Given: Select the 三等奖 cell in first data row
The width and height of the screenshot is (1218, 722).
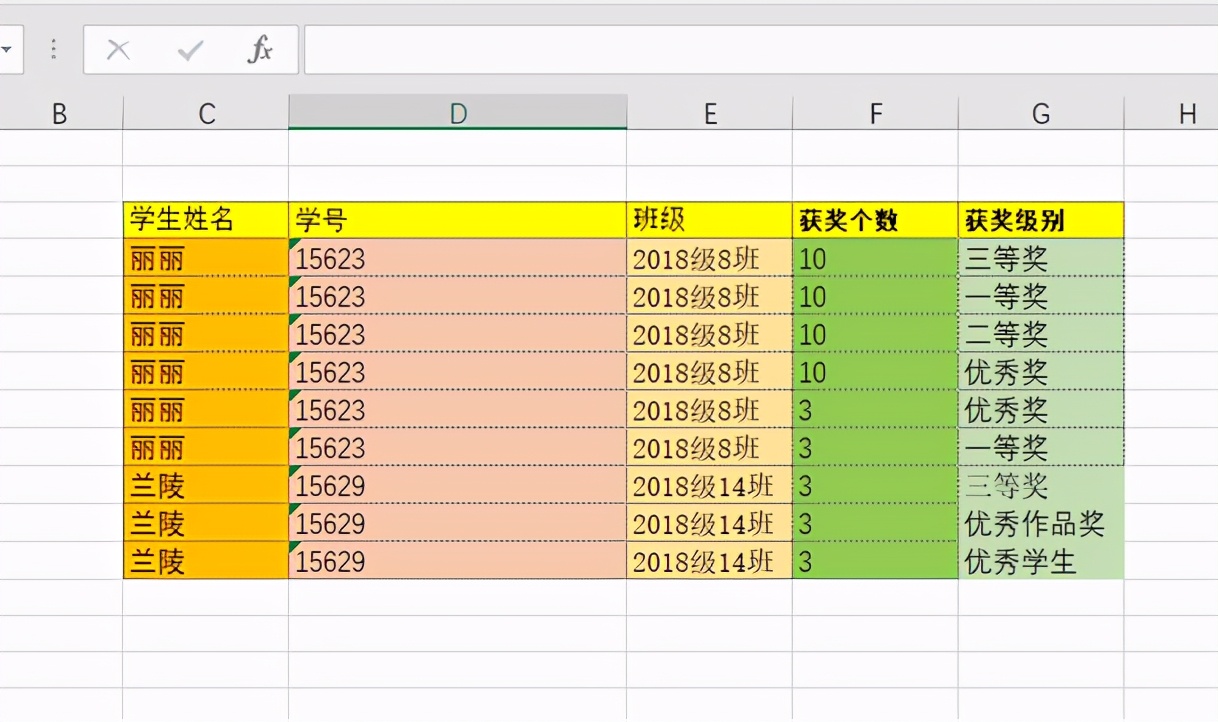Looking at the screenshot, I should (1041, 258).
